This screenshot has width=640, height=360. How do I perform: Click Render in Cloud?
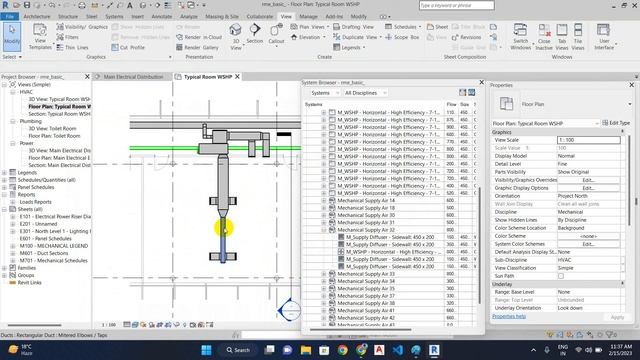(199, 37)
